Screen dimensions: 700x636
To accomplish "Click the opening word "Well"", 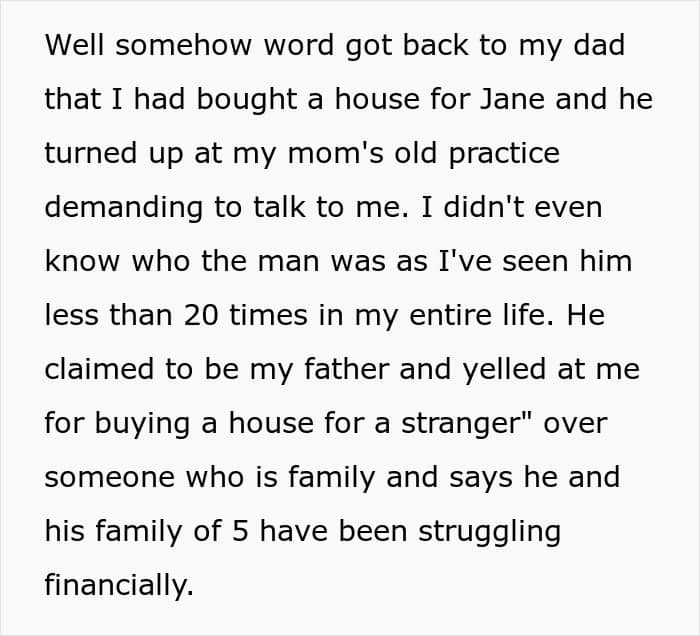I will tap(75, 45).
